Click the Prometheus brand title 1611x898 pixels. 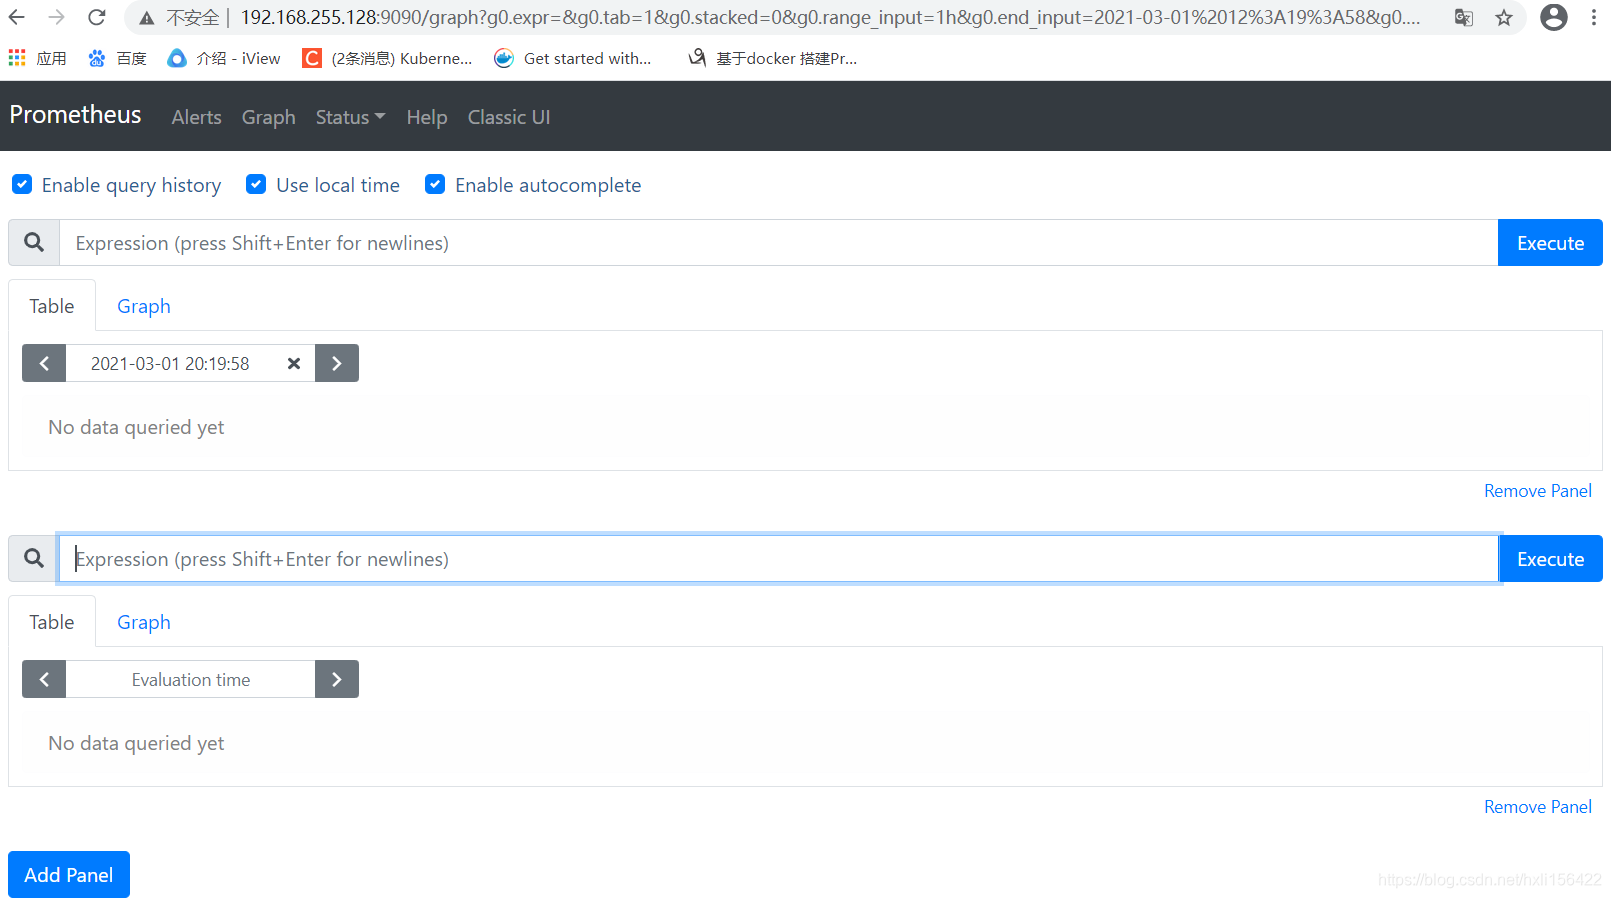(76, 115)
